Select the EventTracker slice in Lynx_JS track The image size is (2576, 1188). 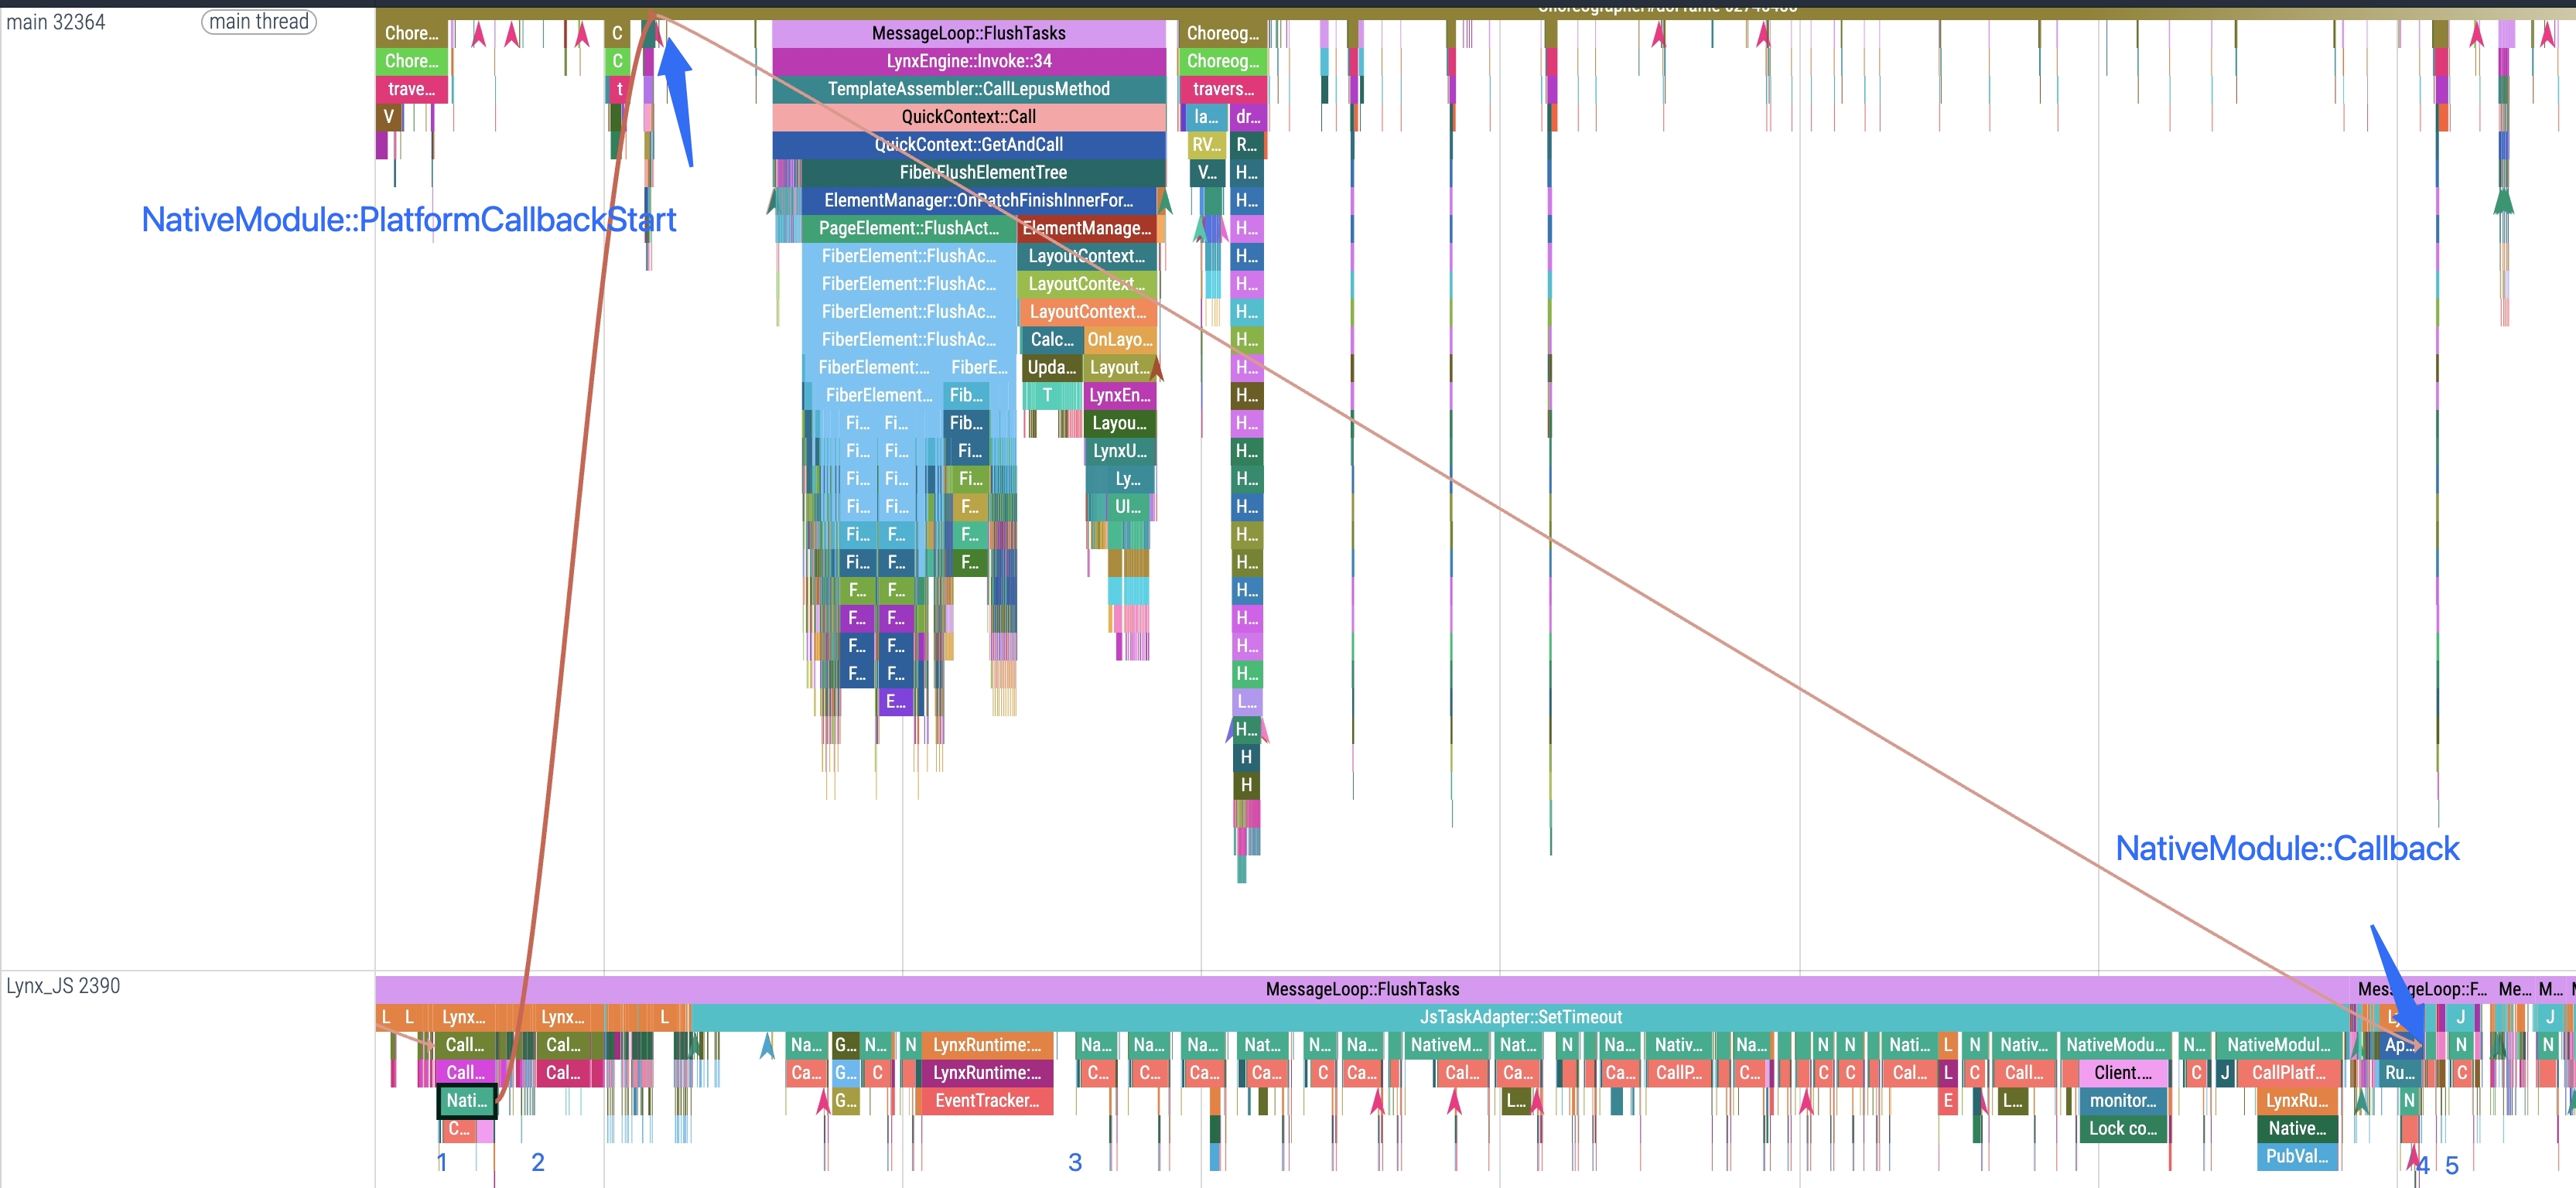click(986, 1101)
